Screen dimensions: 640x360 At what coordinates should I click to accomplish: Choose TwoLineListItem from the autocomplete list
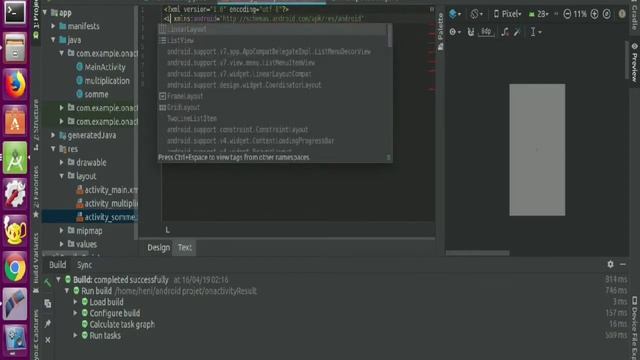272,118
